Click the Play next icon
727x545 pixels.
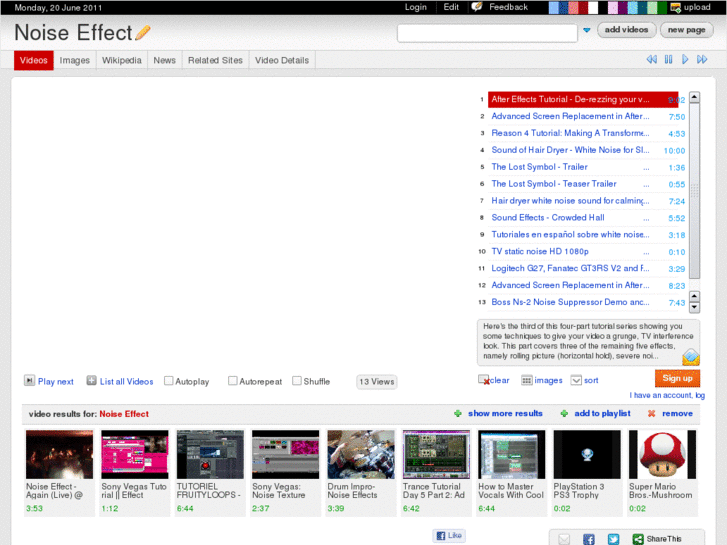tap(29, 381)
